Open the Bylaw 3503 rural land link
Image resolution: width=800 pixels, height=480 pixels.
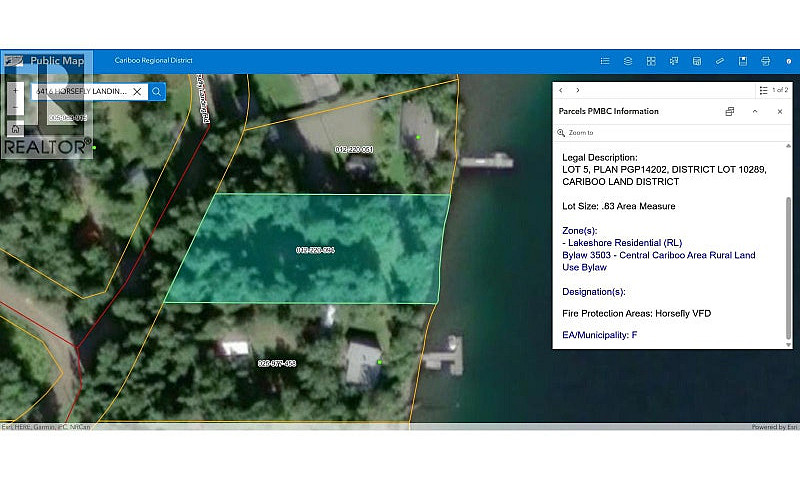click(x=659, y=261)
